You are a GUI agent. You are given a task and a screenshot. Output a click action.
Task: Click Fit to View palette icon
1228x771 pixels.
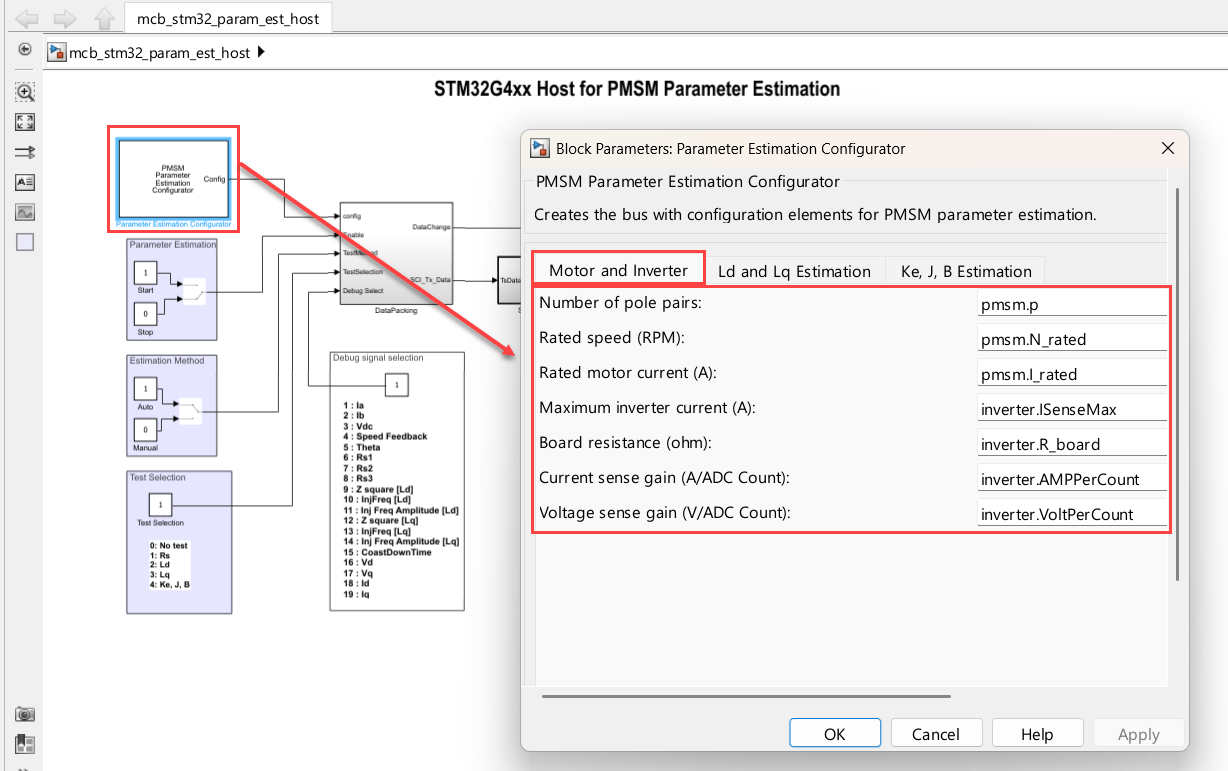[x=25, y=122]
